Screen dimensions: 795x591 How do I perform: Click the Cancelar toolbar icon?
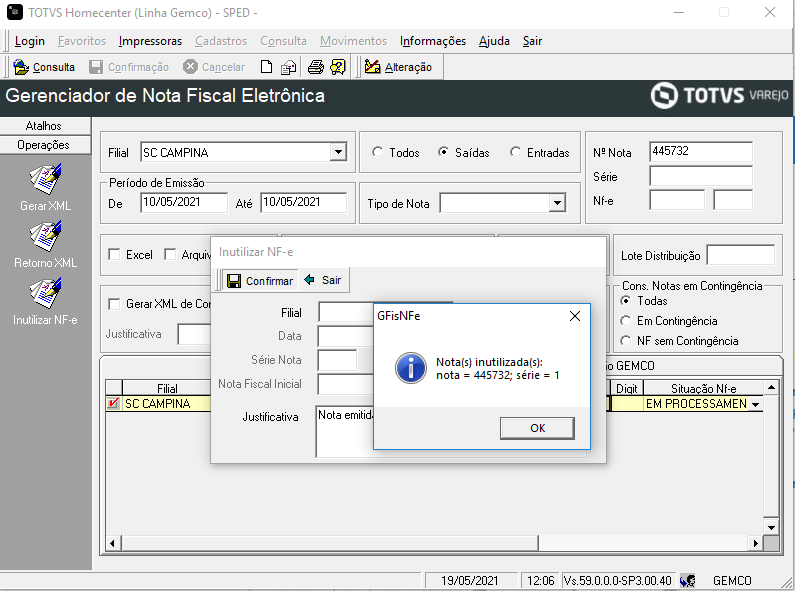190,66
